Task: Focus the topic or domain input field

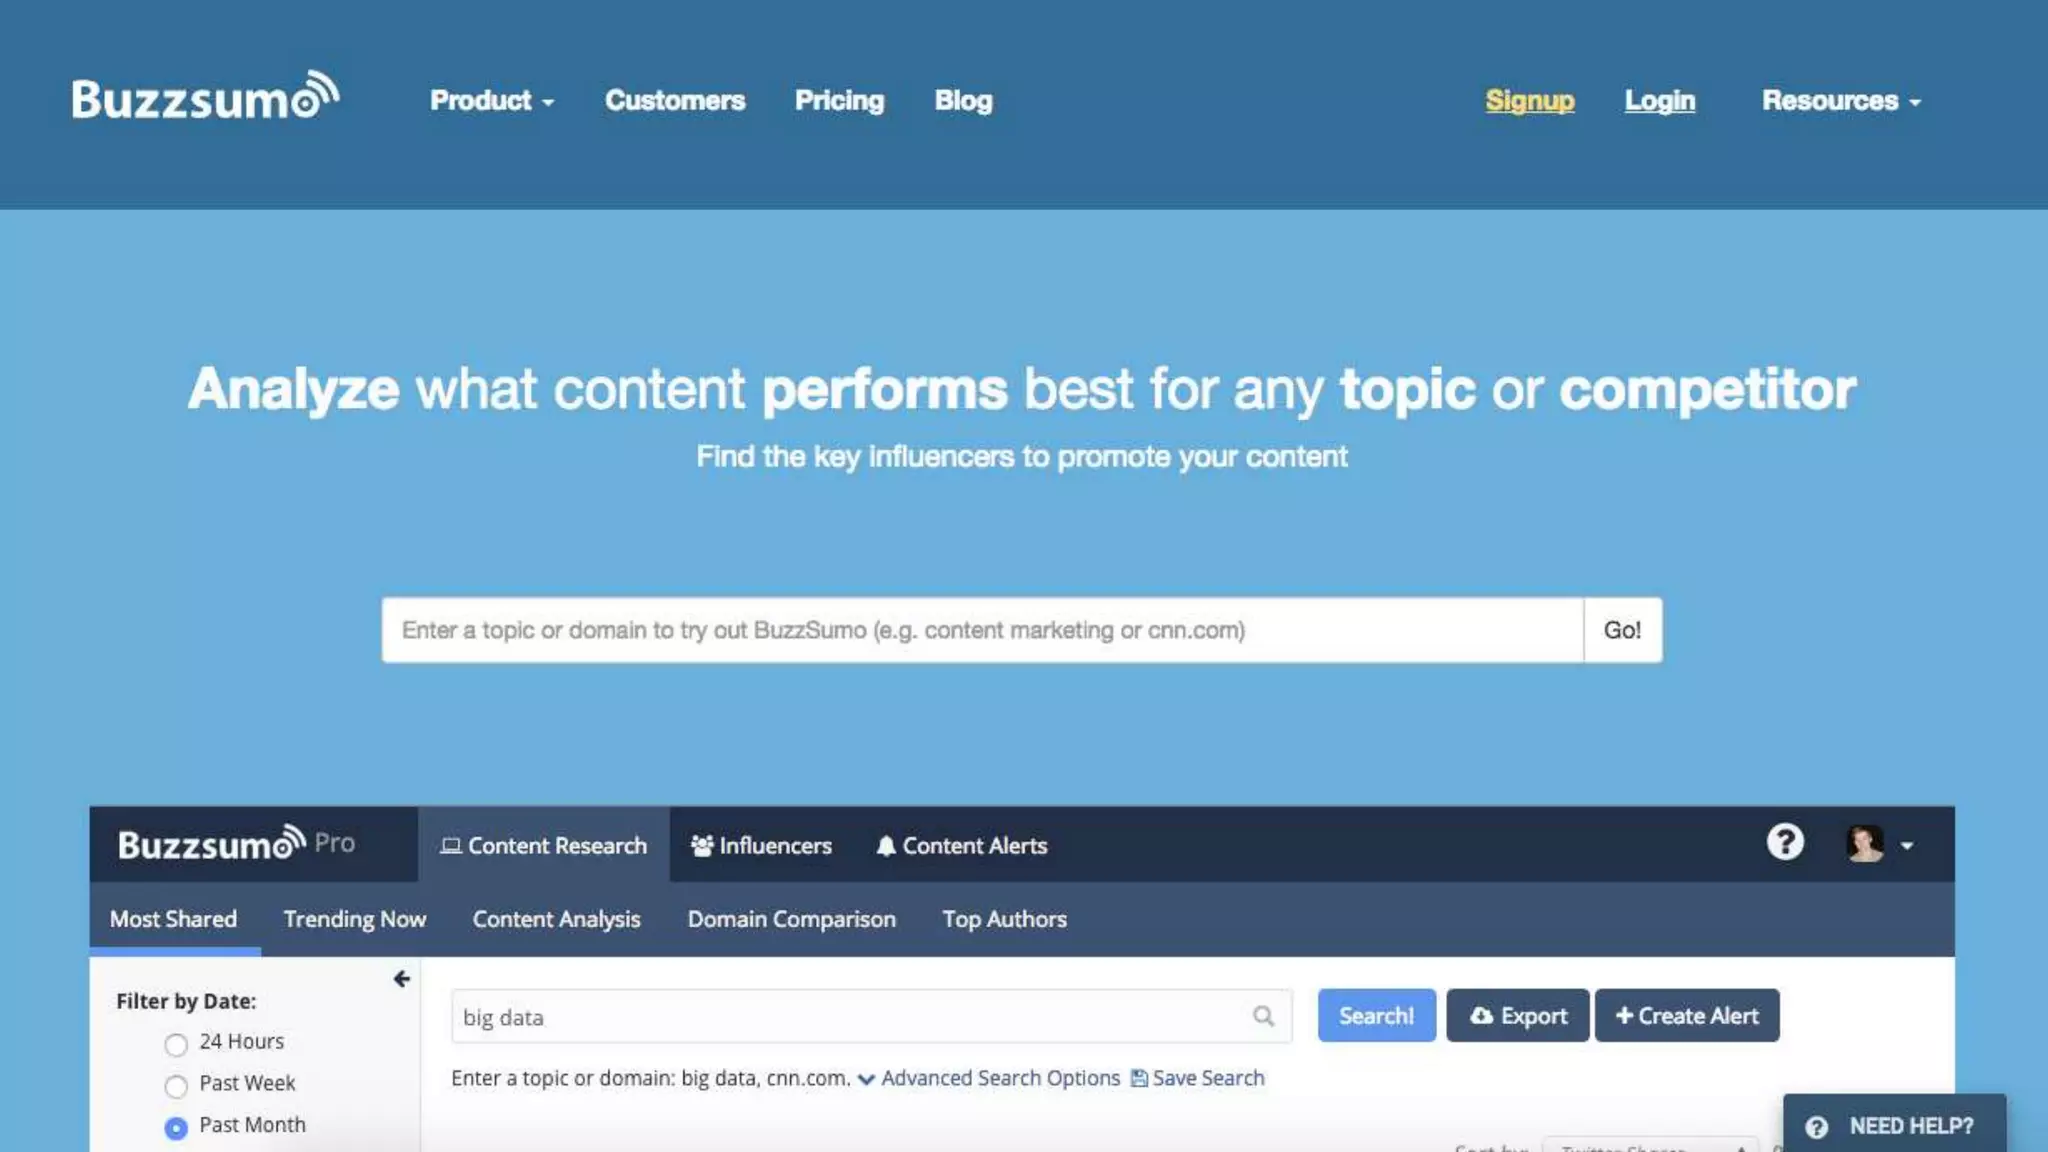Action: pos(981,630)
